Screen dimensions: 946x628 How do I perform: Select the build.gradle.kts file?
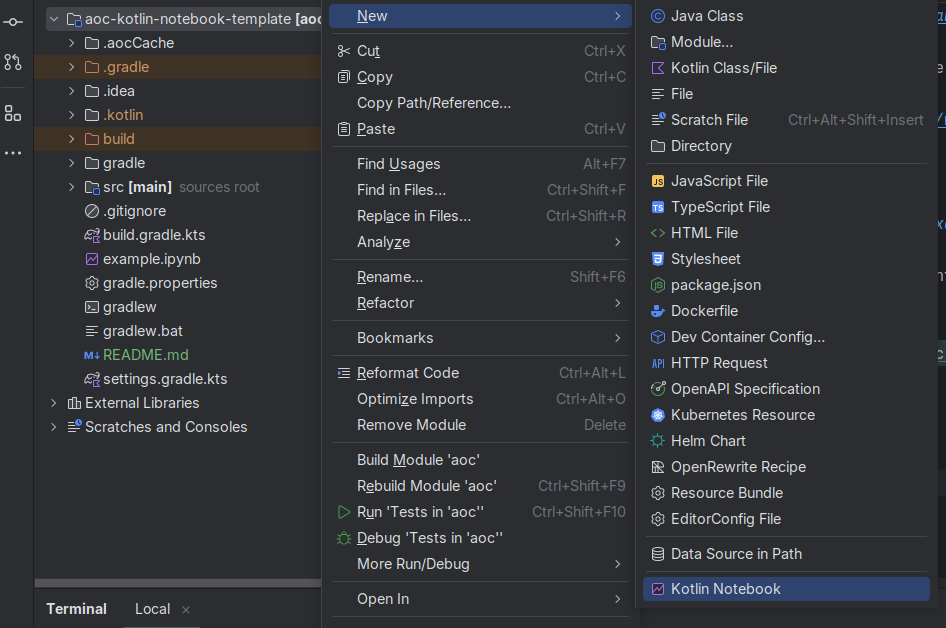[153, 235]
